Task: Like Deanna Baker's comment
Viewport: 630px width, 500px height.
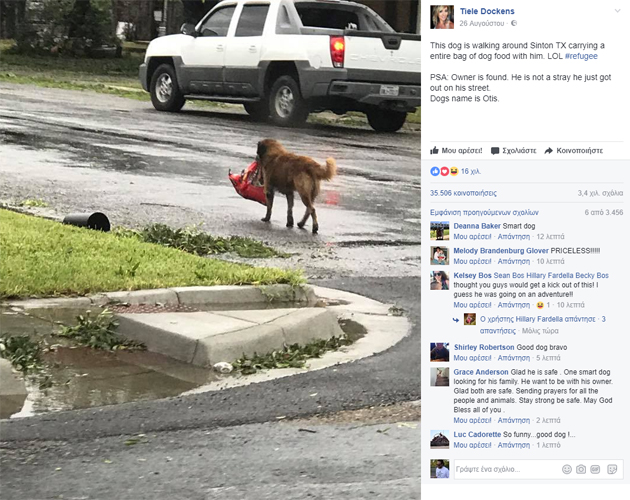Action: pyautogui.click(x=472, y=237)
